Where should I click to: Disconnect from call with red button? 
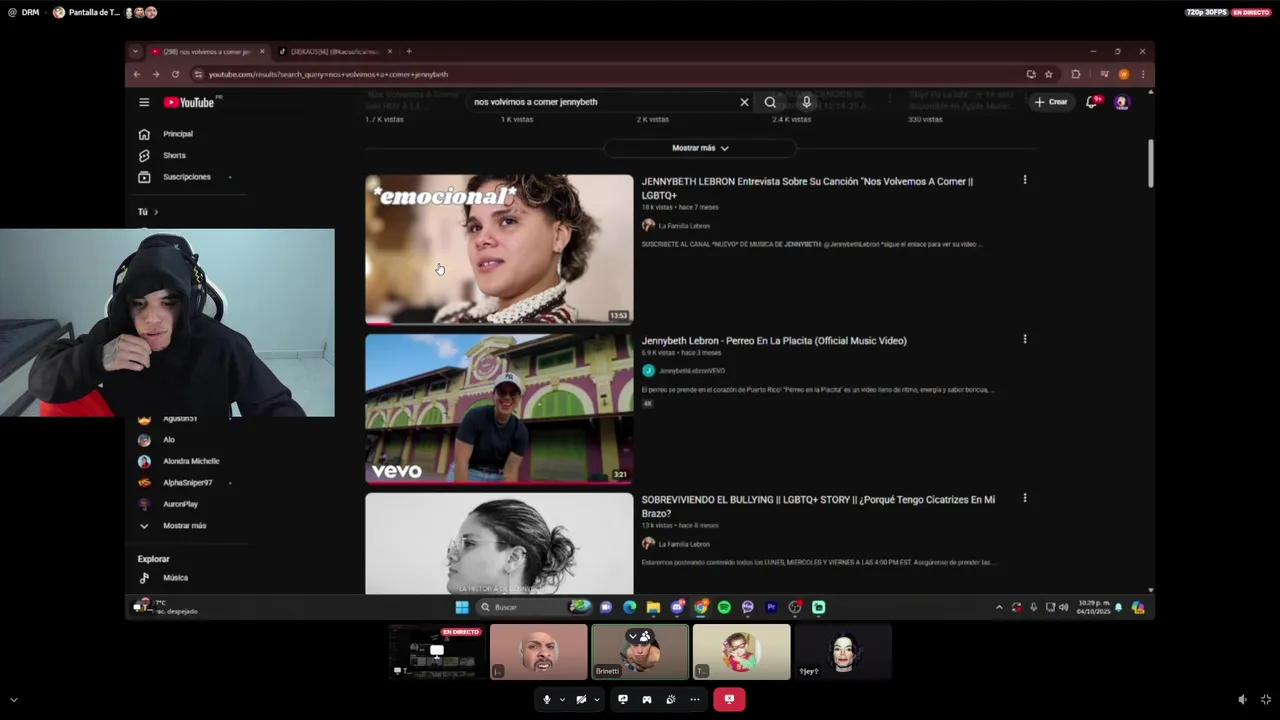coord(729,700)
